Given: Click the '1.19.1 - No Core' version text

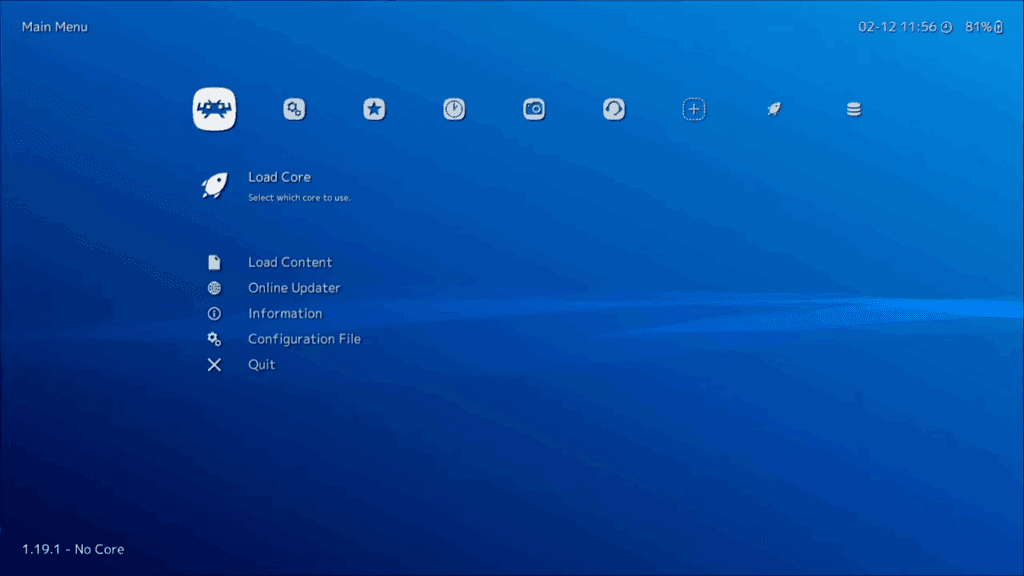Looking at the screenshot, I should click(x=73, y=549).
